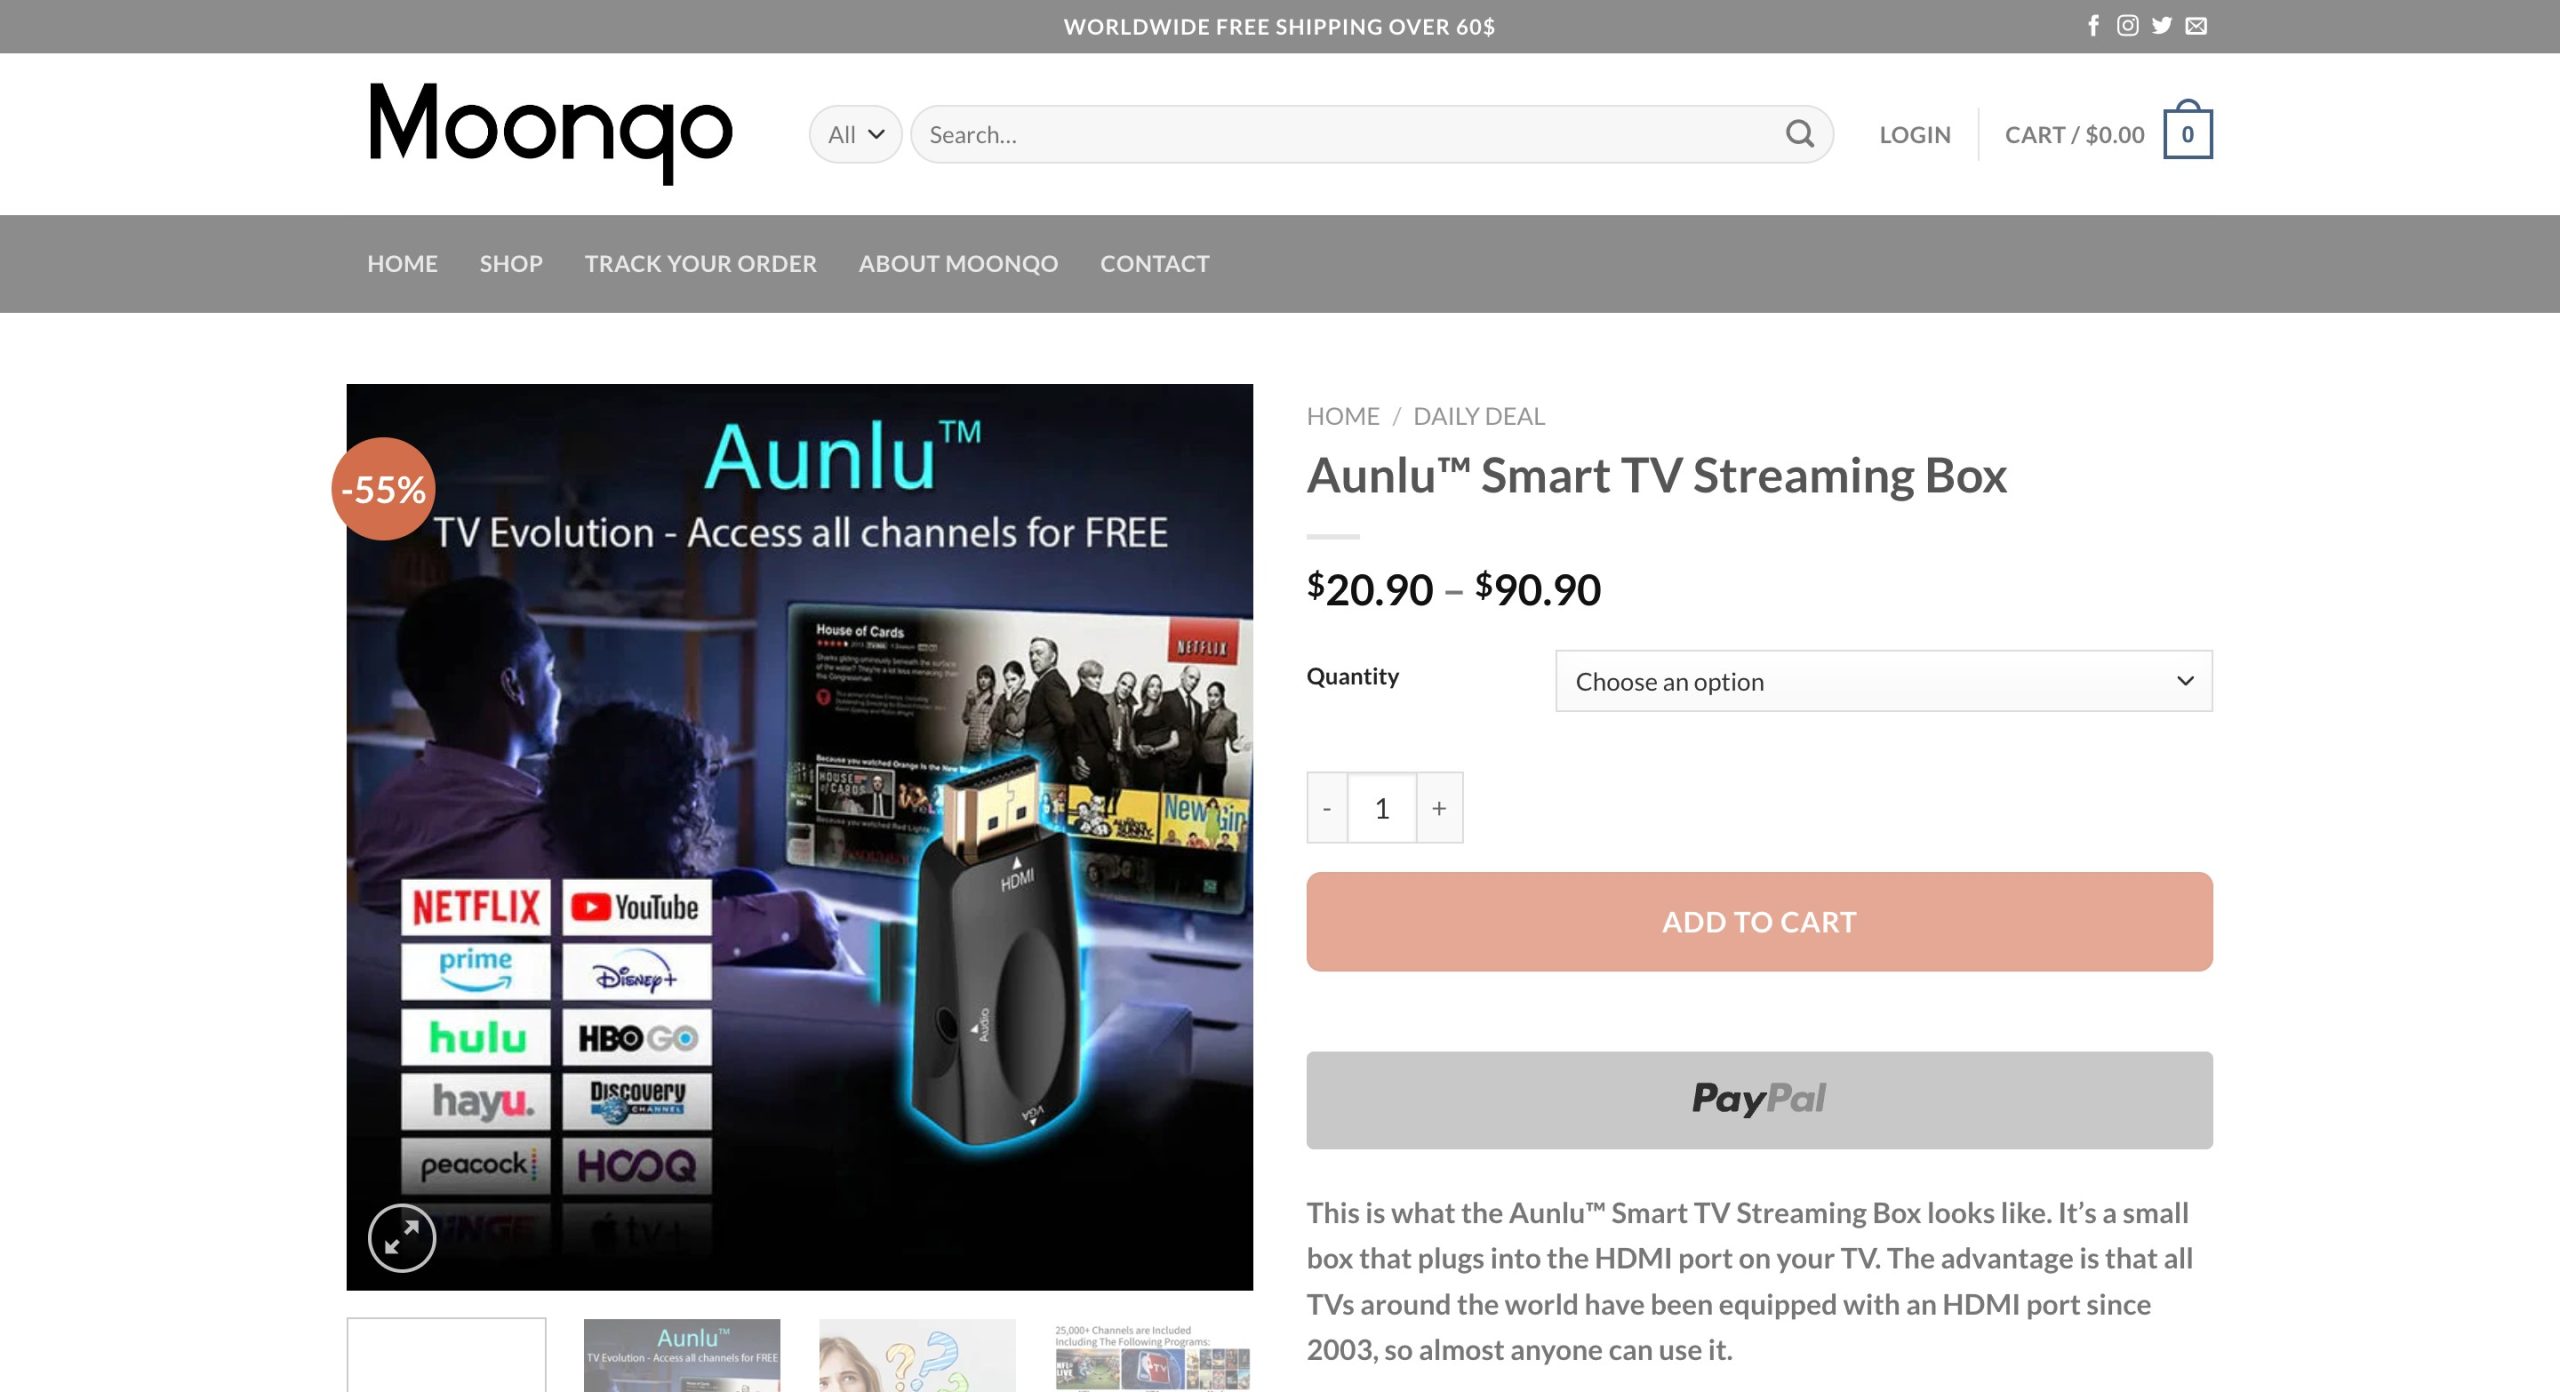Go to Track Your Order page
This screenshot has width=2560, height=1392.
[x=701, y=264]
